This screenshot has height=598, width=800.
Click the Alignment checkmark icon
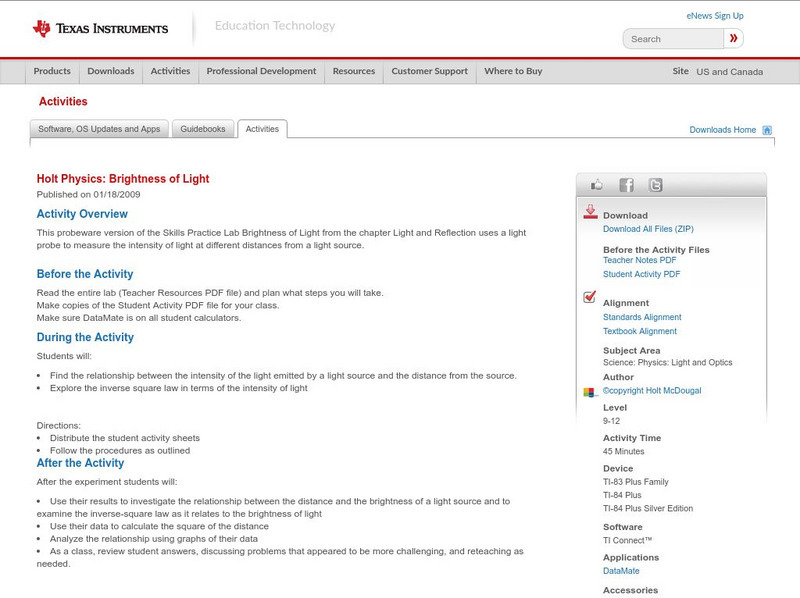(x=589, y=296)
